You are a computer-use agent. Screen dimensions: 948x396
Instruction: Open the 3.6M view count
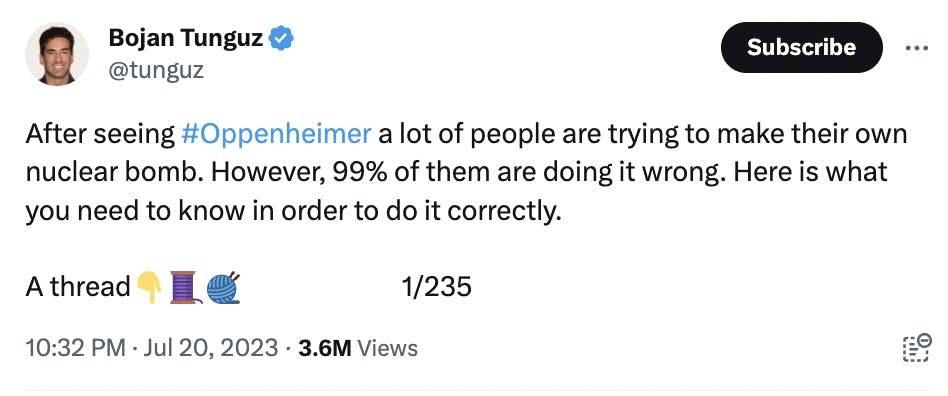tap(325, 349)
